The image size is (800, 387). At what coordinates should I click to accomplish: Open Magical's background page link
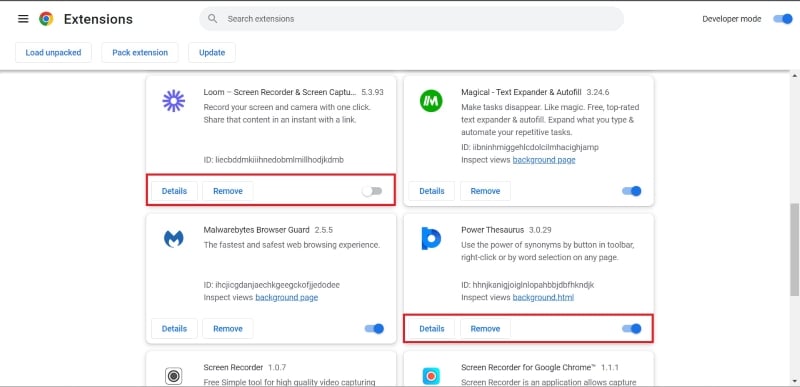544,160
